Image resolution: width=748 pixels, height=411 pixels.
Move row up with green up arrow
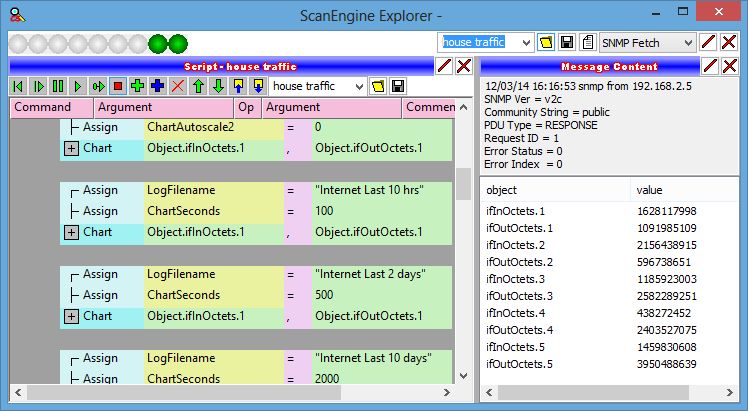click(198, 86)
